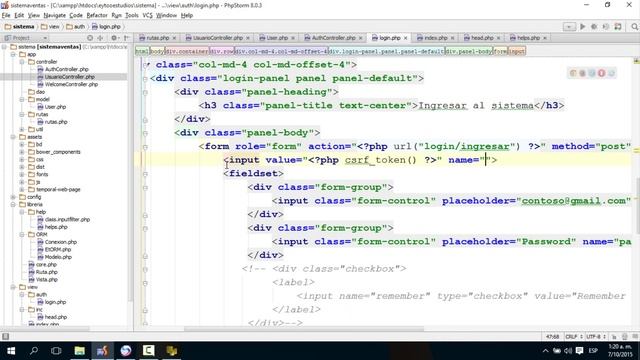Click the editor horizontal scrollbar
The height and width of the screenshot is (360, 640).
pyautogui.click(x=304, y=328)
